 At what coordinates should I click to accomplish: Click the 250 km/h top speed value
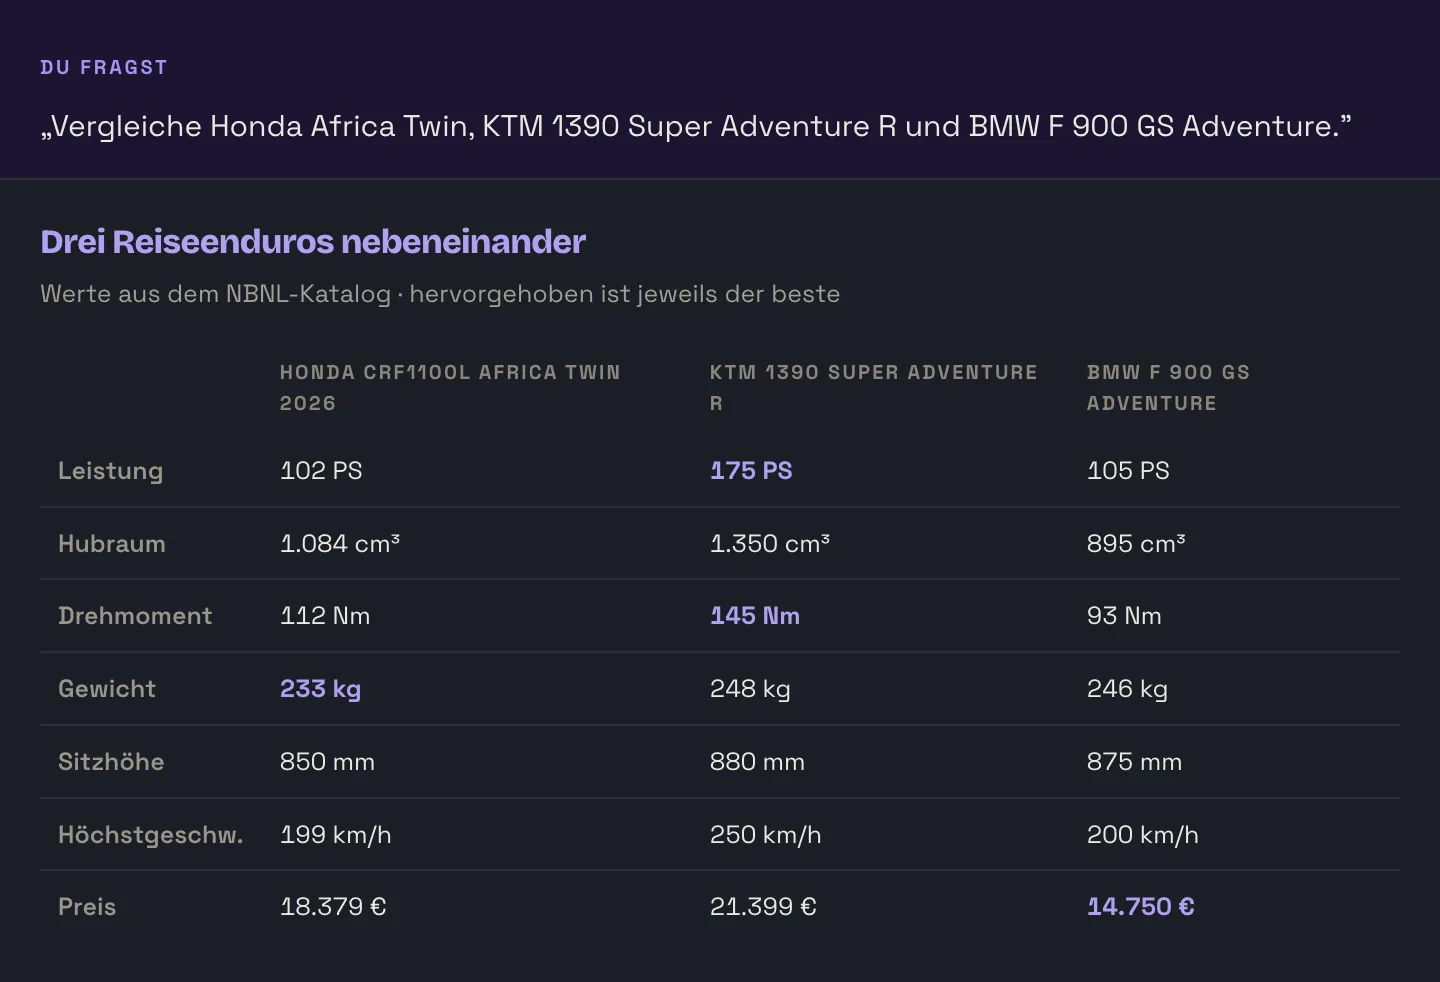pyautogui.click(x=765, y=835)
